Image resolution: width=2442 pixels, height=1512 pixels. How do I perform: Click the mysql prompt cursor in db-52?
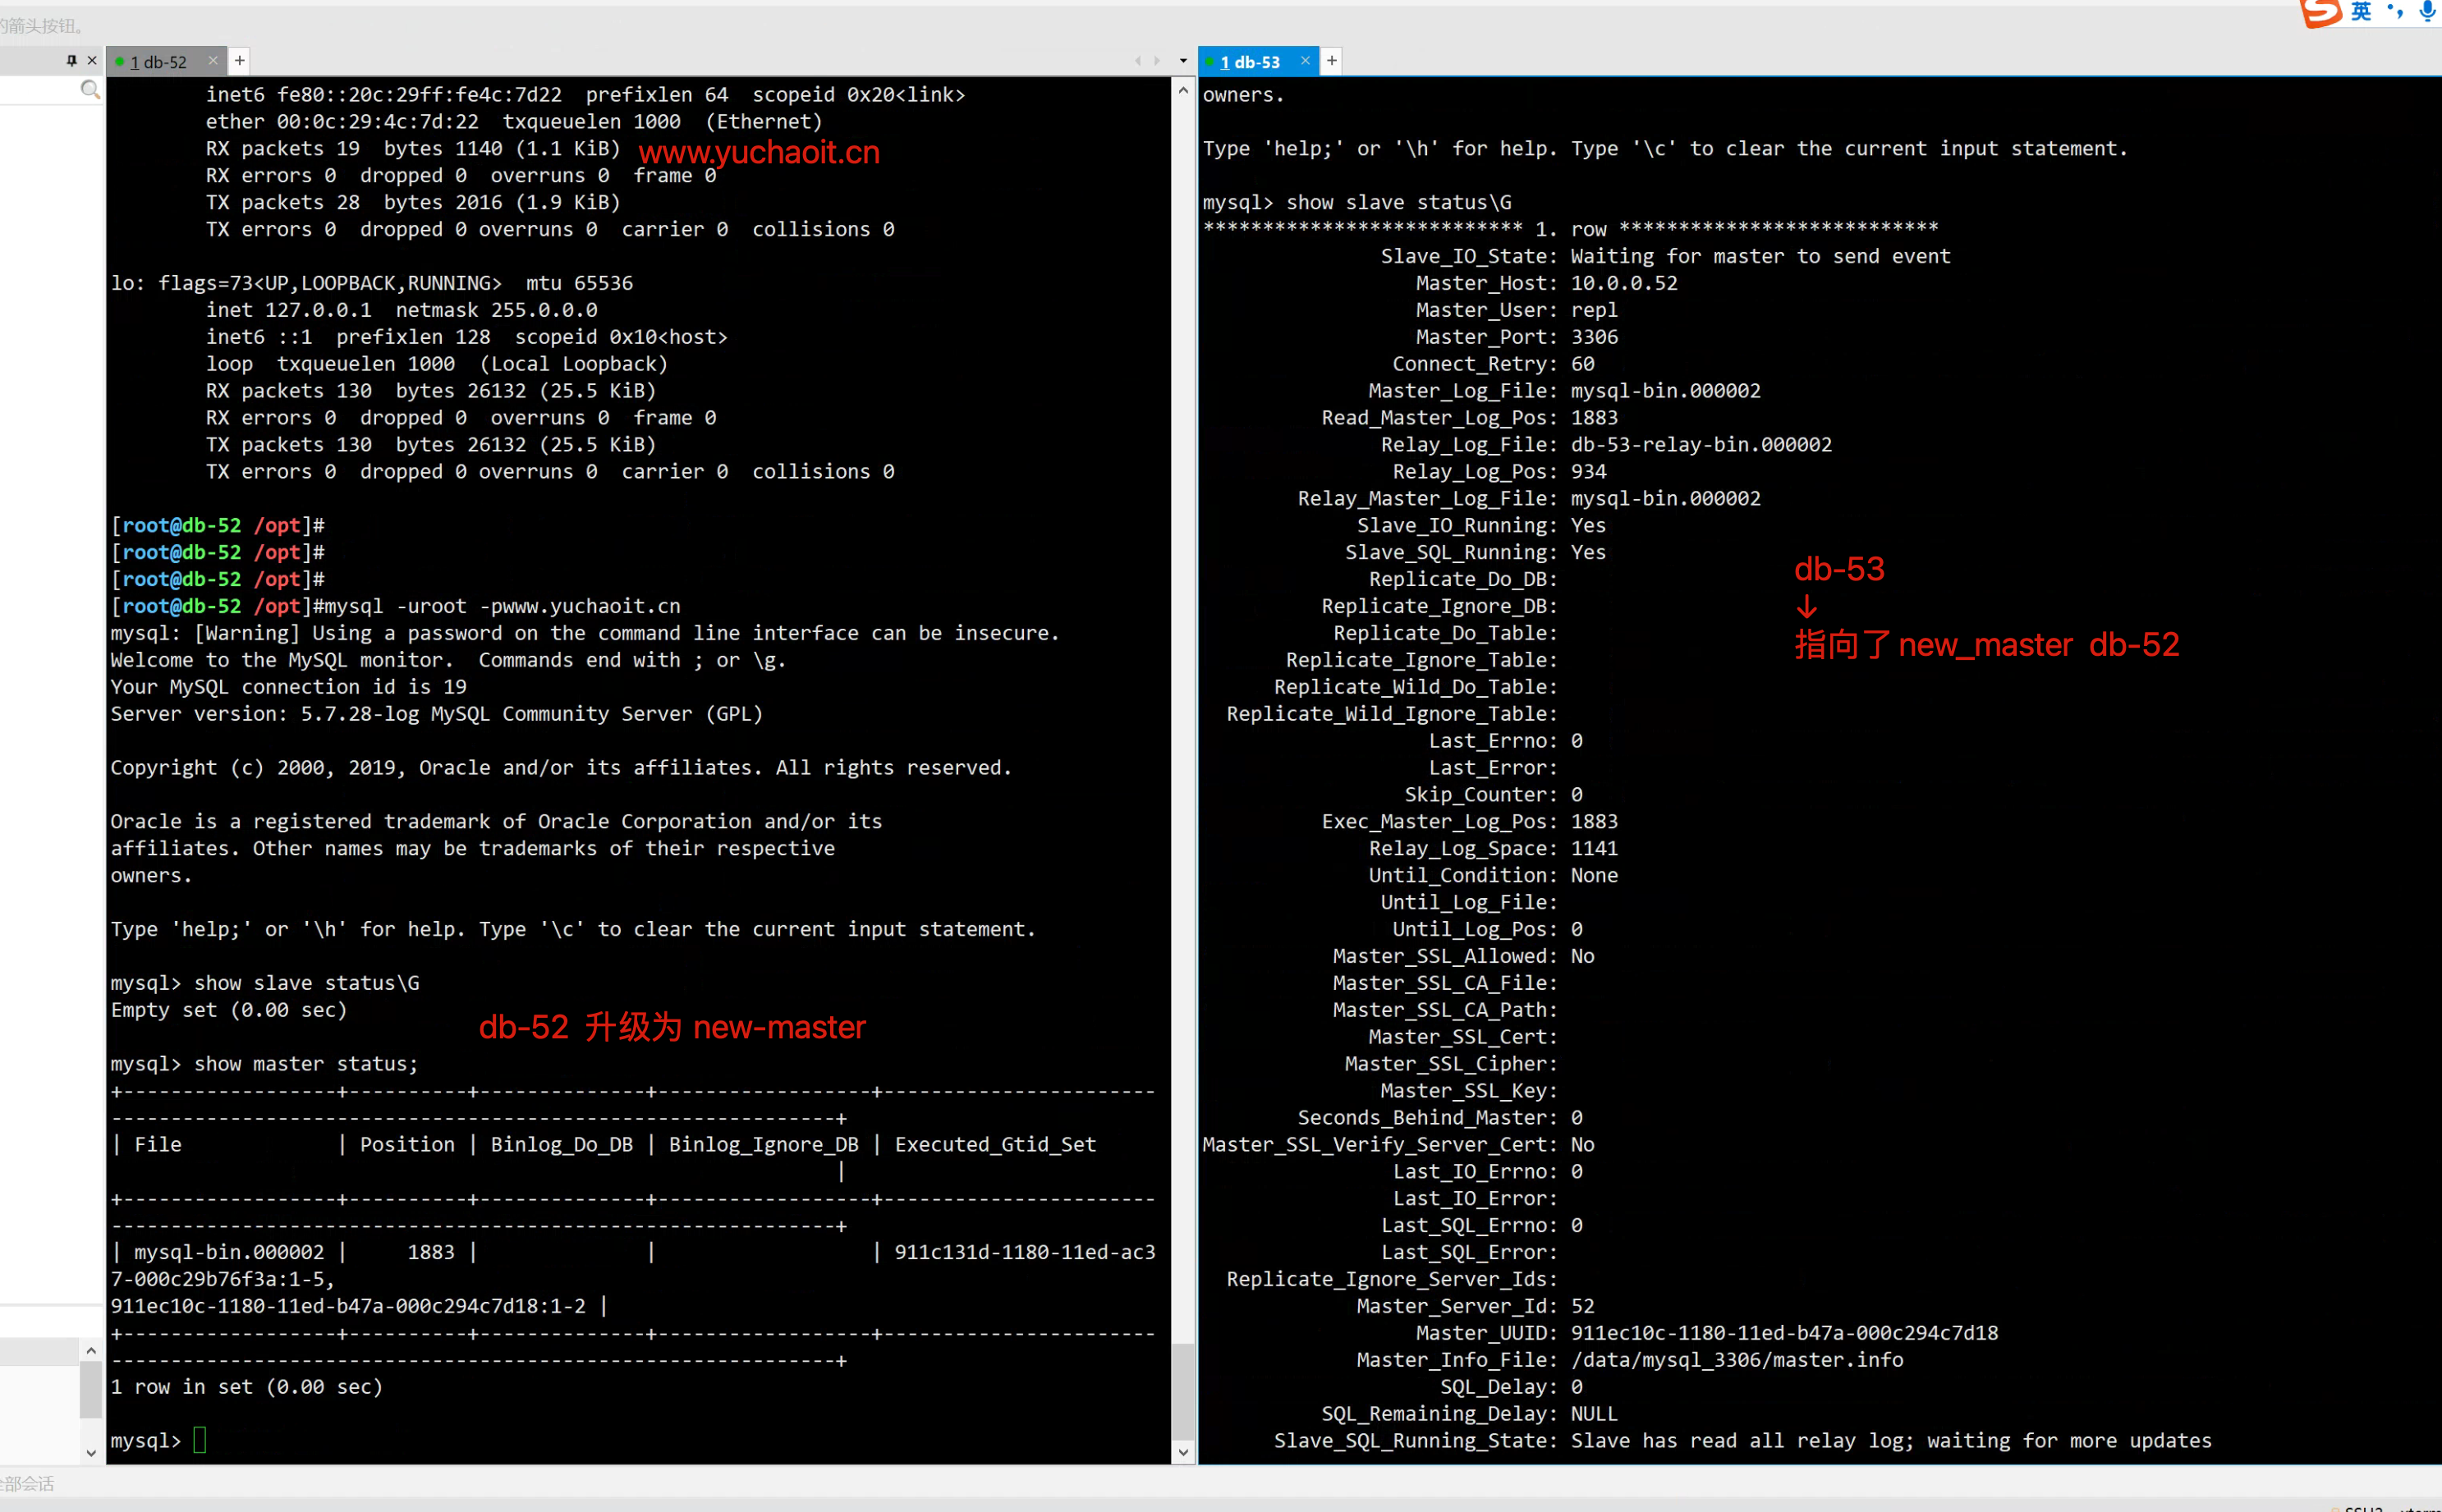[x=199, y=1440]
